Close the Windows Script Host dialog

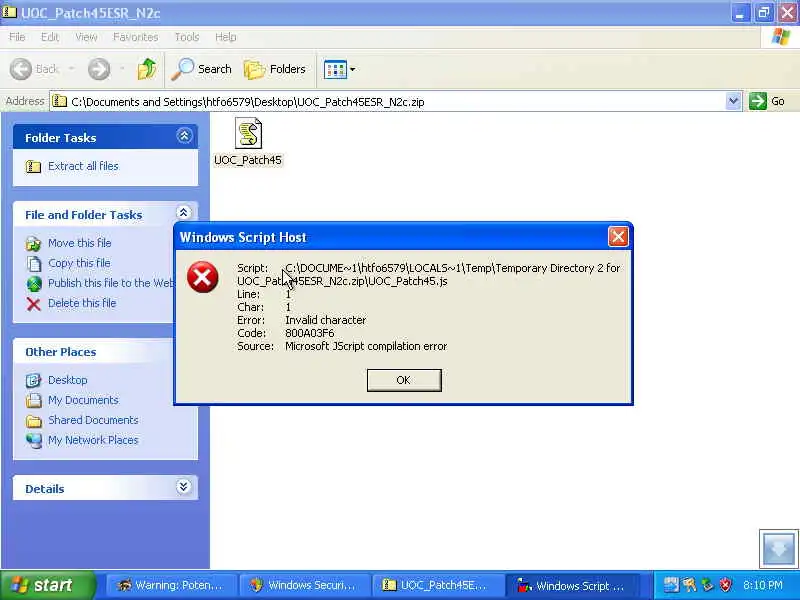point(618,237)
